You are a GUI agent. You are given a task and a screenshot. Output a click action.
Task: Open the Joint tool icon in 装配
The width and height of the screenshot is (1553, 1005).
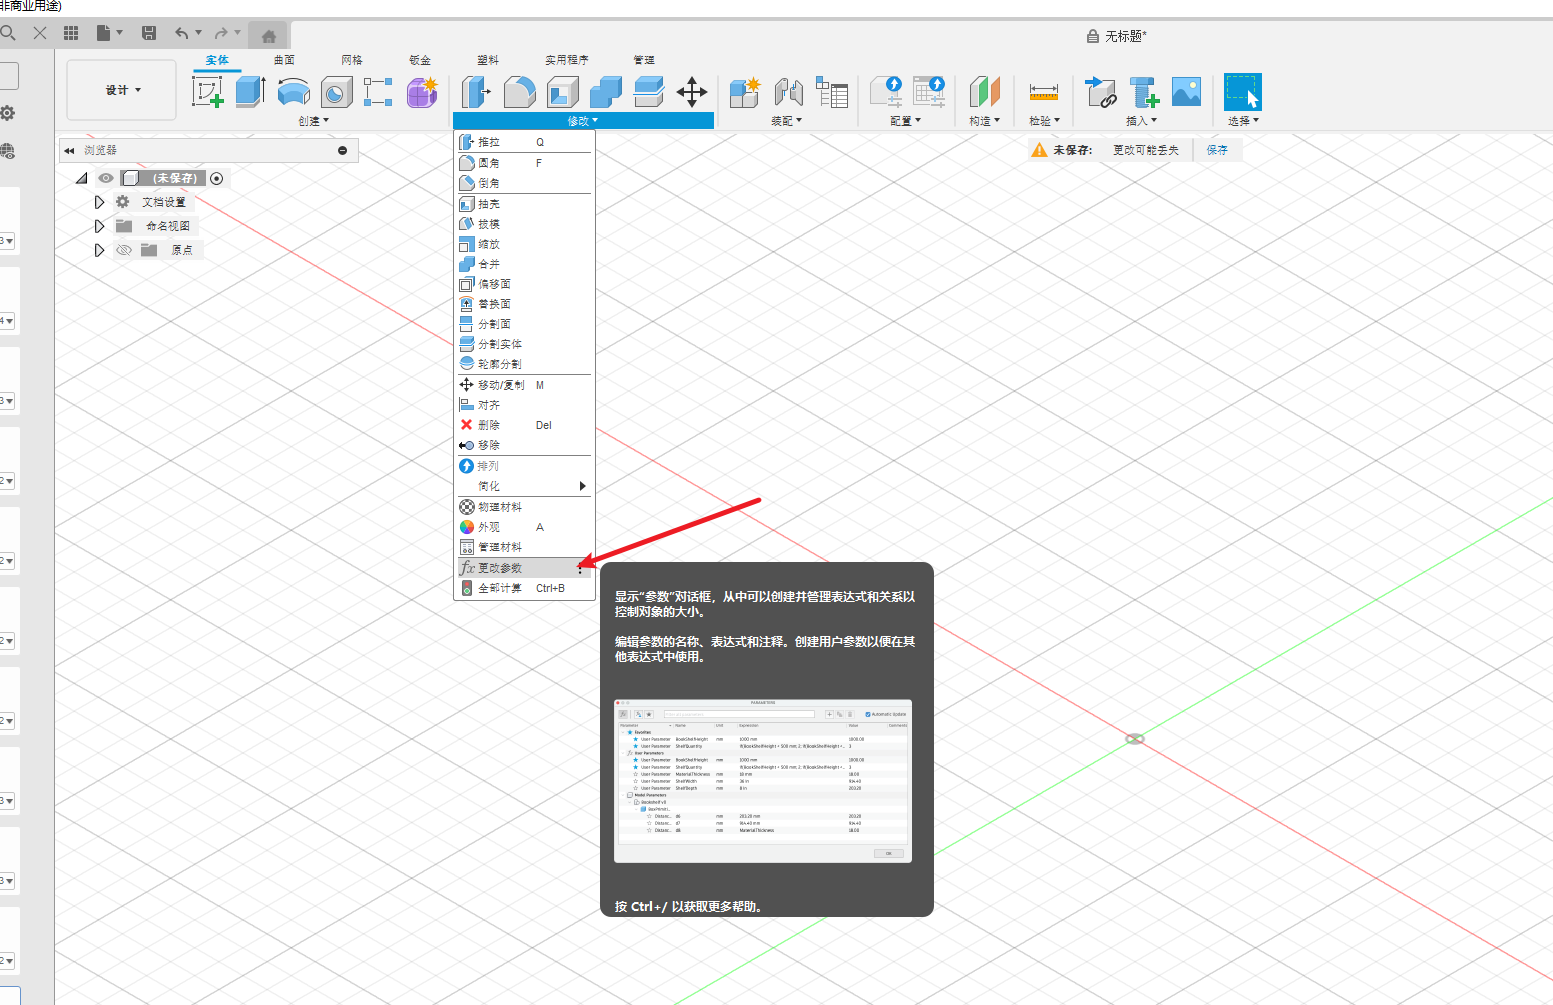tap(789, 92)
